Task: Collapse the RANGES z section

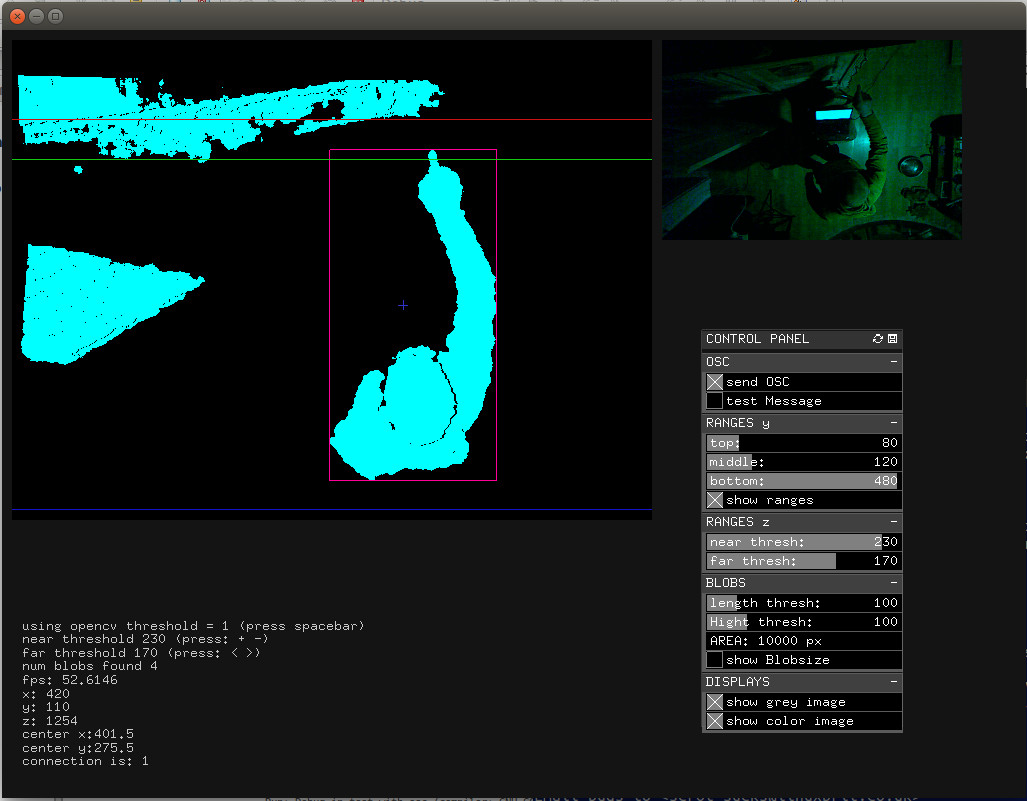Action: (894, 522)
